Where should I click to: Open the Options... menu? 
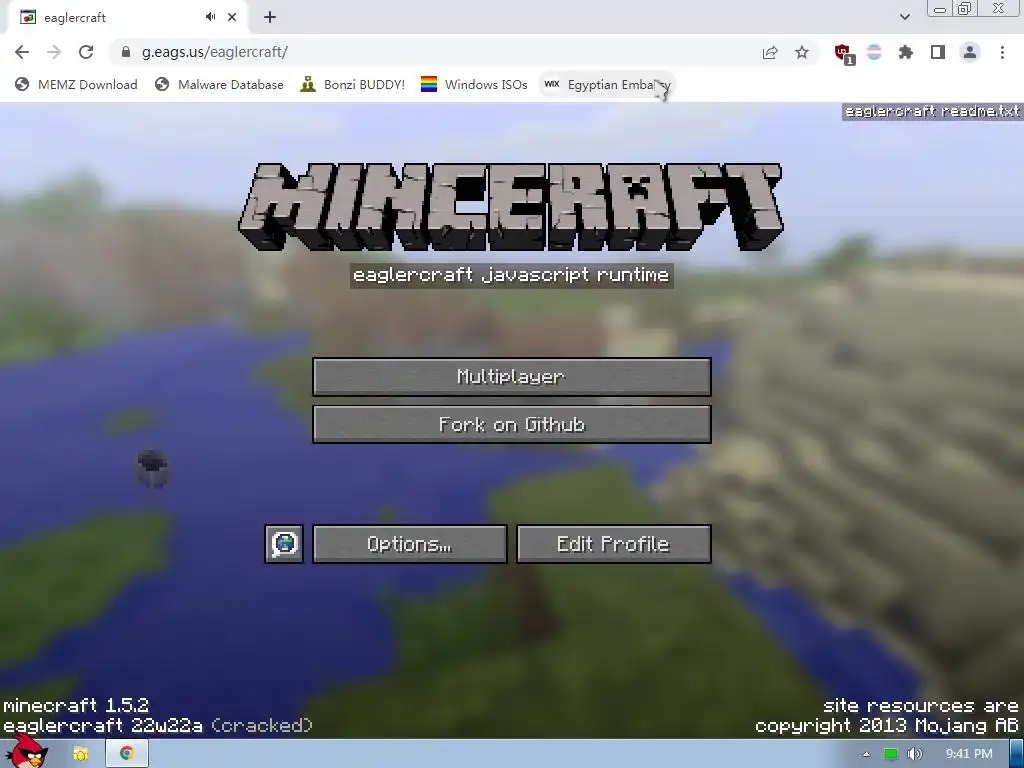pos(409,544)
